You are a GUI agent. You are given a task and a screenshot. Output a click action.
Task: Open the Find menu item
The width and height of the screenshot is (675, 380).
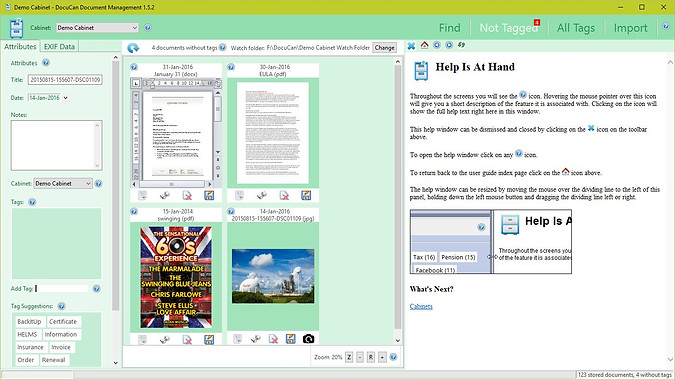(x=449, y=28)
